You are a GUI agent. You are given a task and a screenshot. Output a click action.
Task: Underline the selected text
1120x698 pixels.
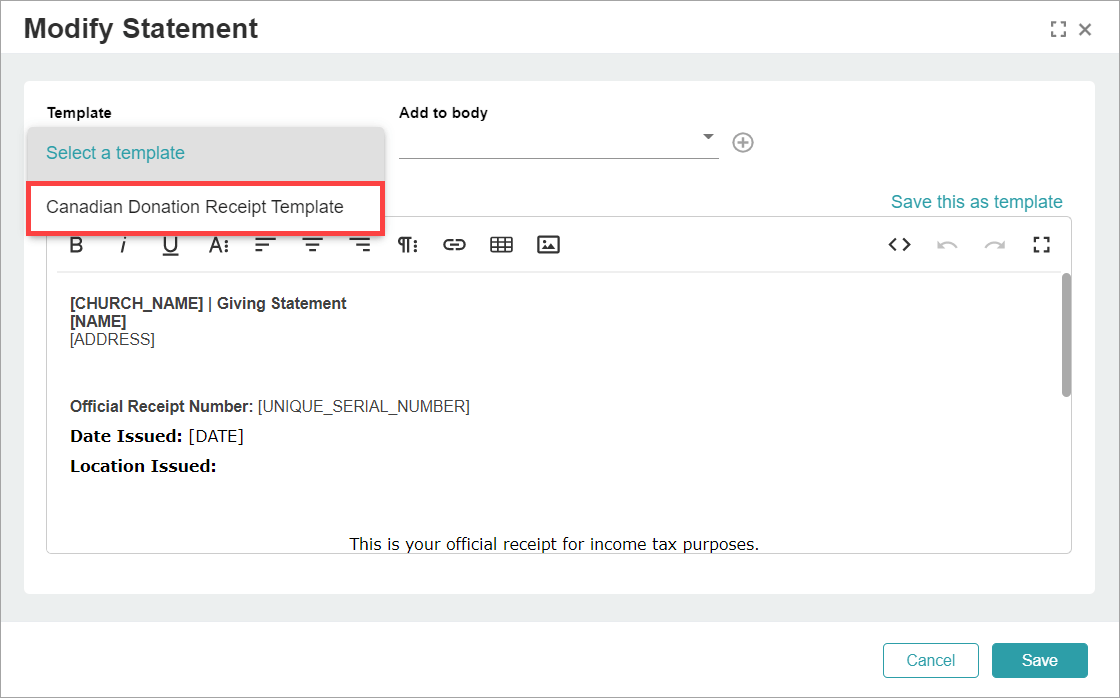tap(170, 245)
